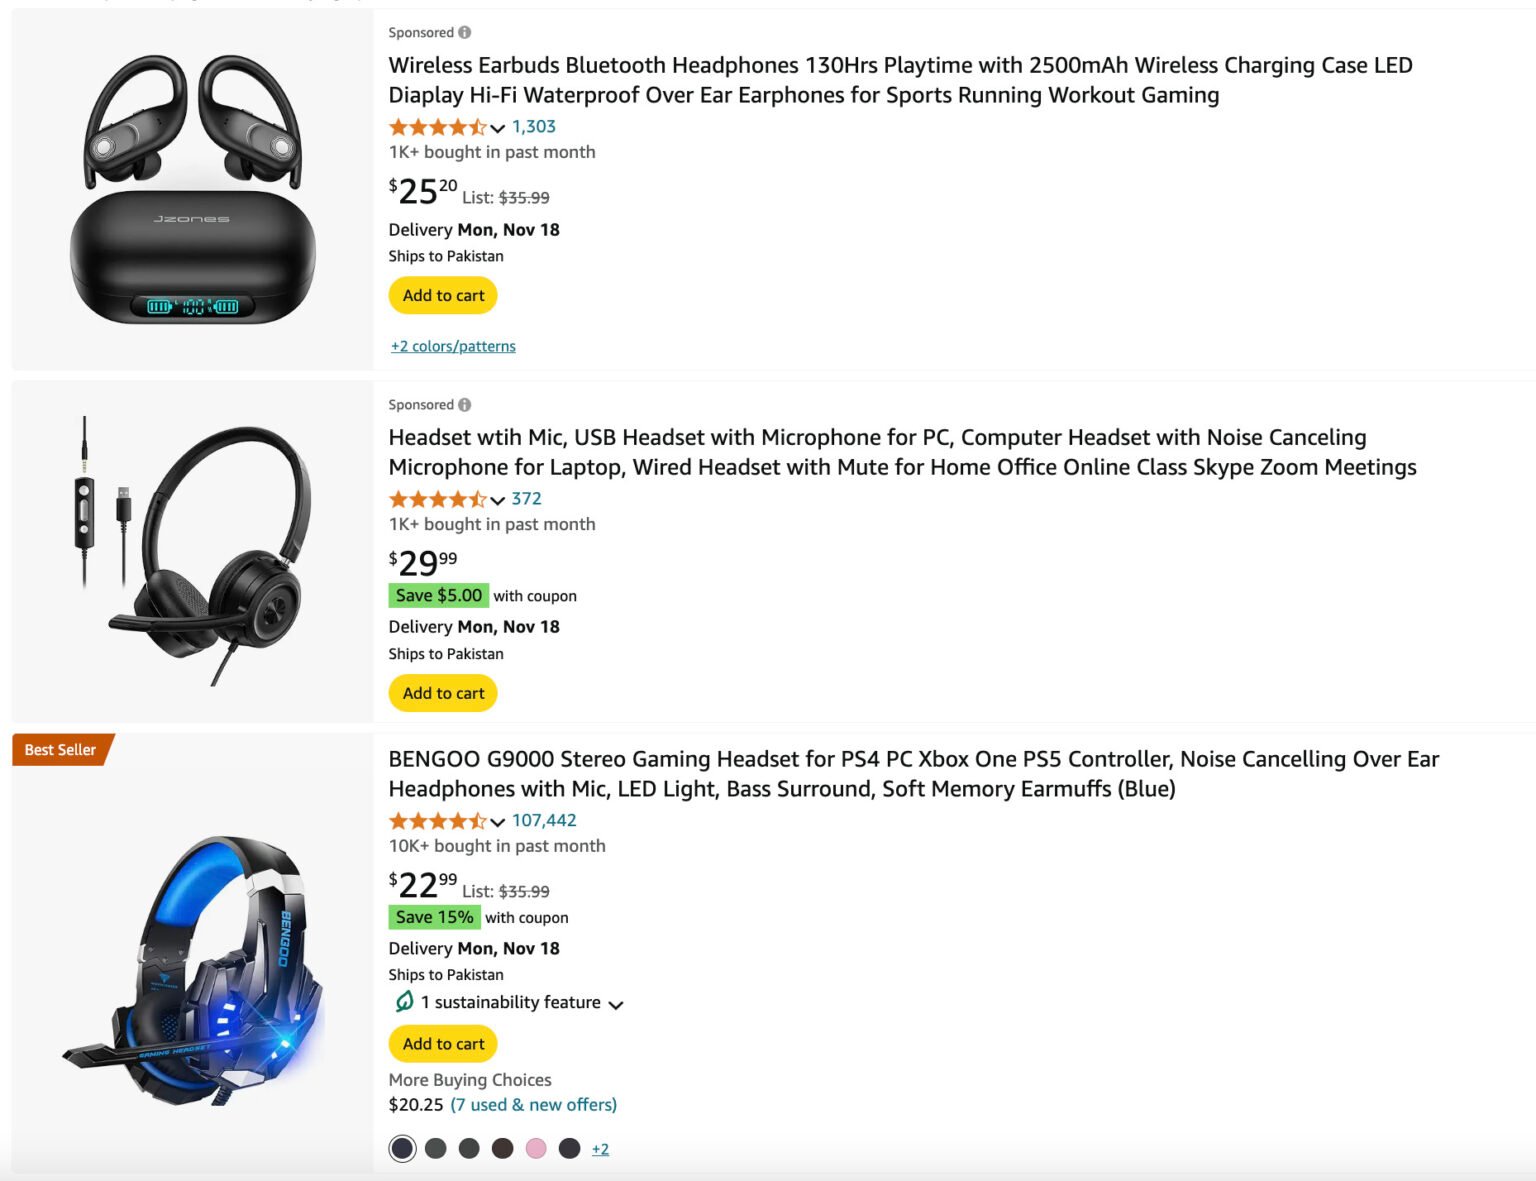Click the star rating of the USB headset
The width and height of the screenshot is (1536, 1181).
coord(437,499)
